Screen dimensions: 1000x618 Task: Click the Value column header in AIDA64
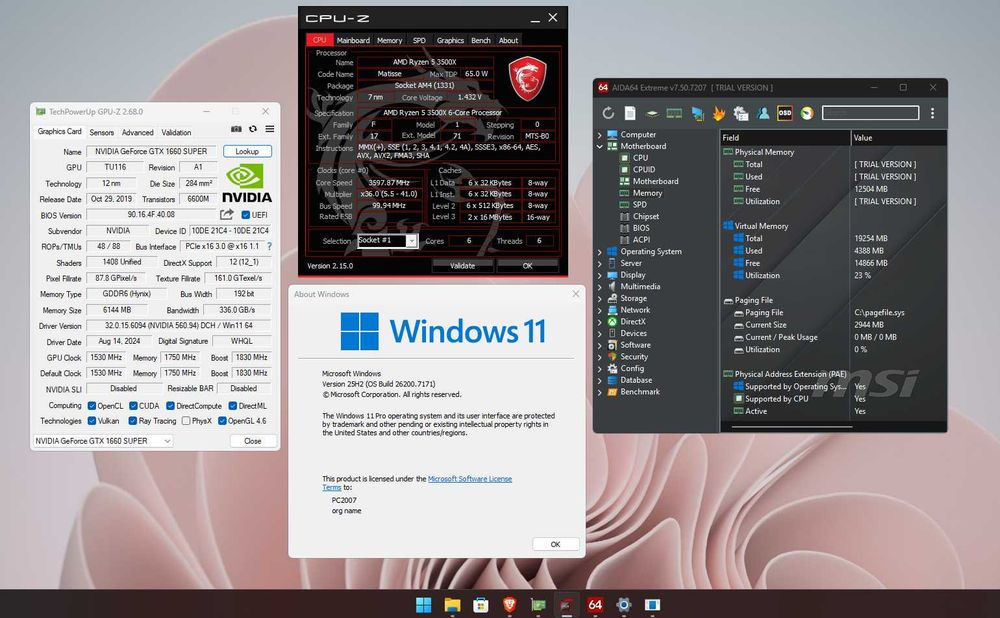coord(899,138)
